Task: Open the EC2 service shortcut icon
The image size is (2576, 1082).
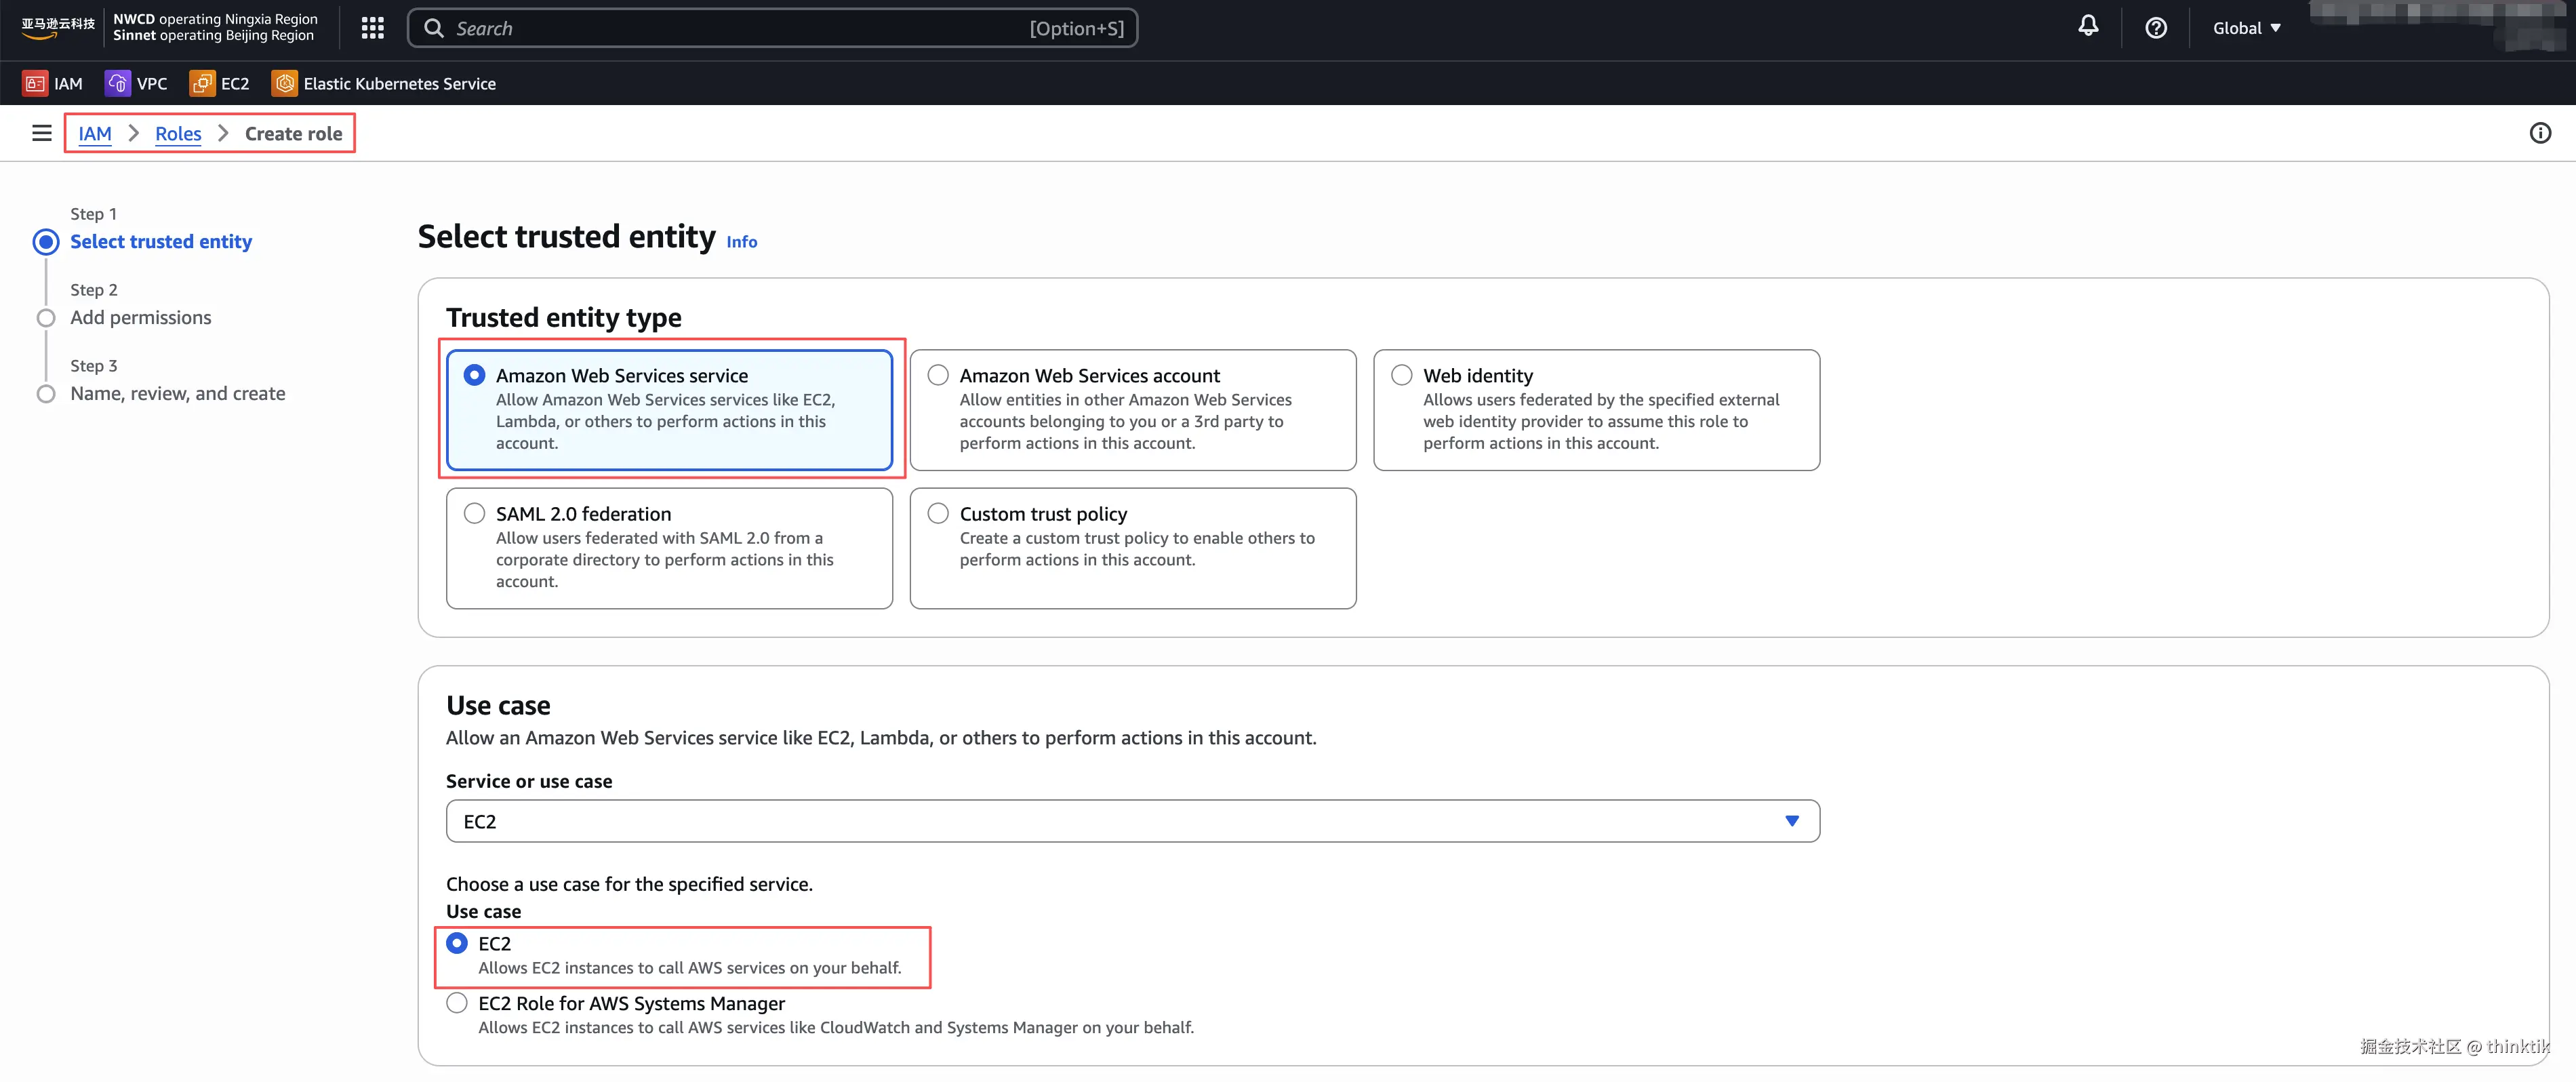Action: coord(202,84)
